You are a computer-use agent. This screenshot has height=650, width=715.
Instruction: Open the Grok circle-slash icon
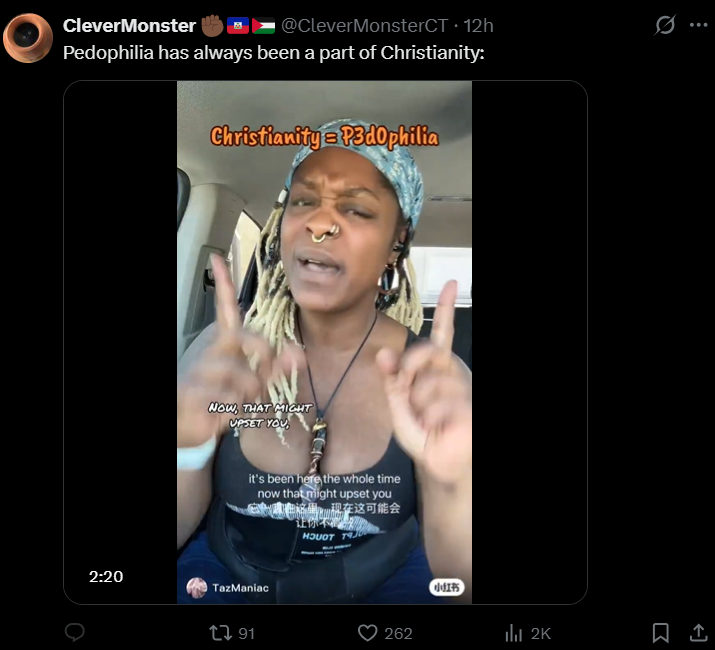[x=665, y=25]
